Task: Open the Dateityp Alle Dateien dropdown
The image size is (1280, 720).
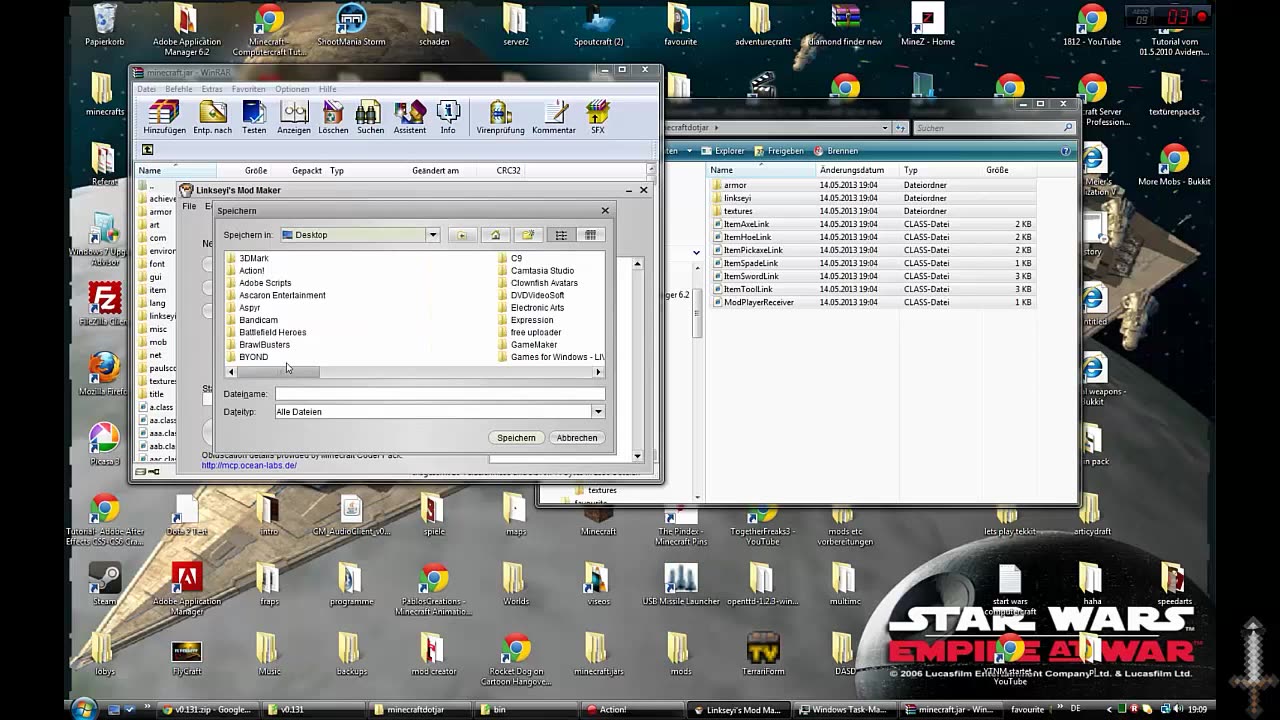Action: (x=598, y=412)
